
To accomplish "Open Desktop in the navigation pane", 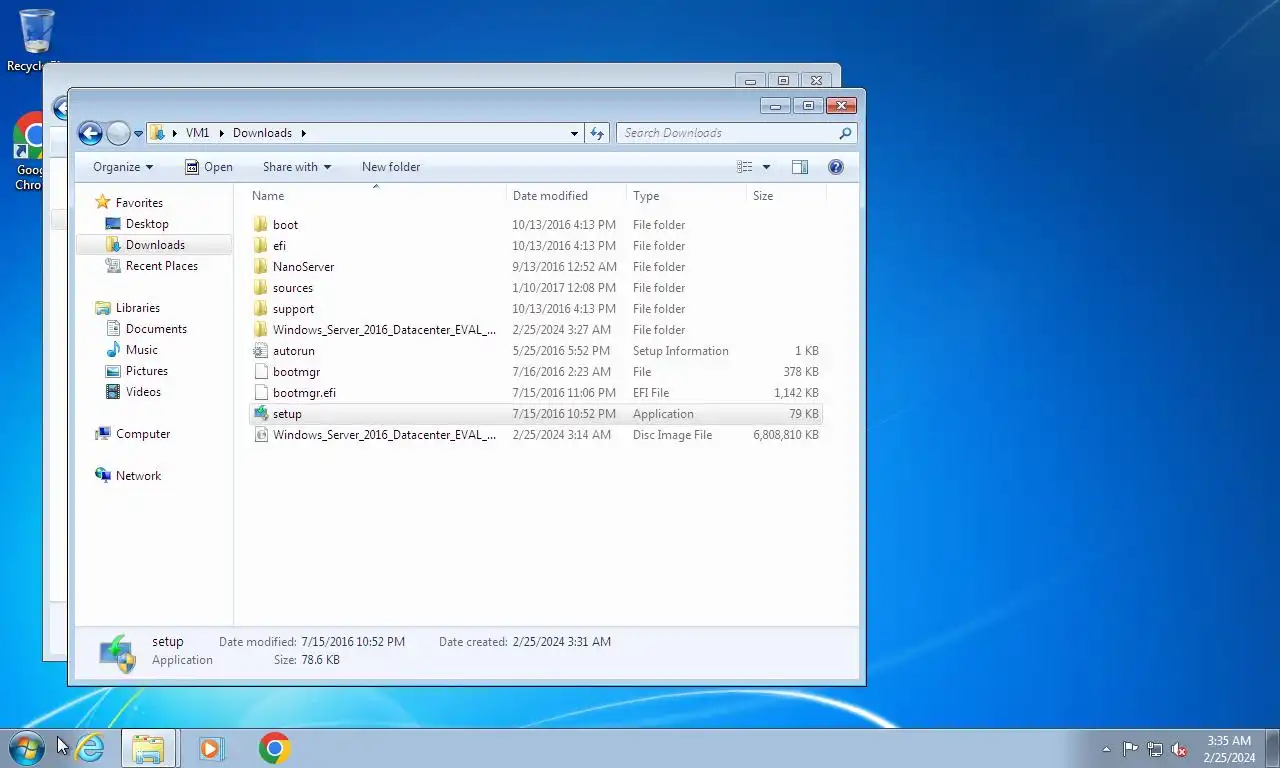I will coord(147,224).
